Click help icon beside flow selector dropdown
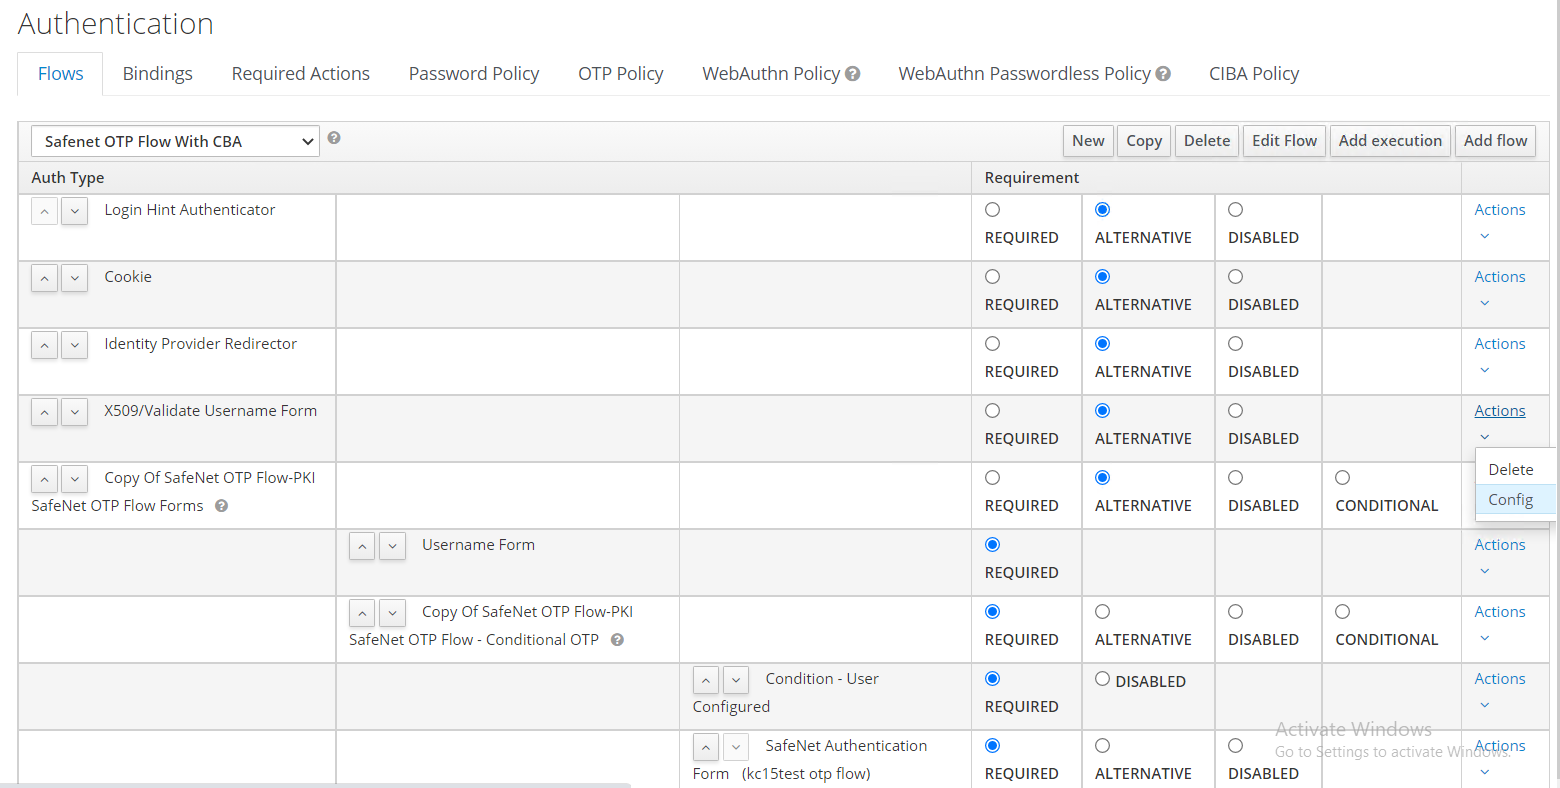This screenshot has height=788, width=1560. (x=334, y=138)
